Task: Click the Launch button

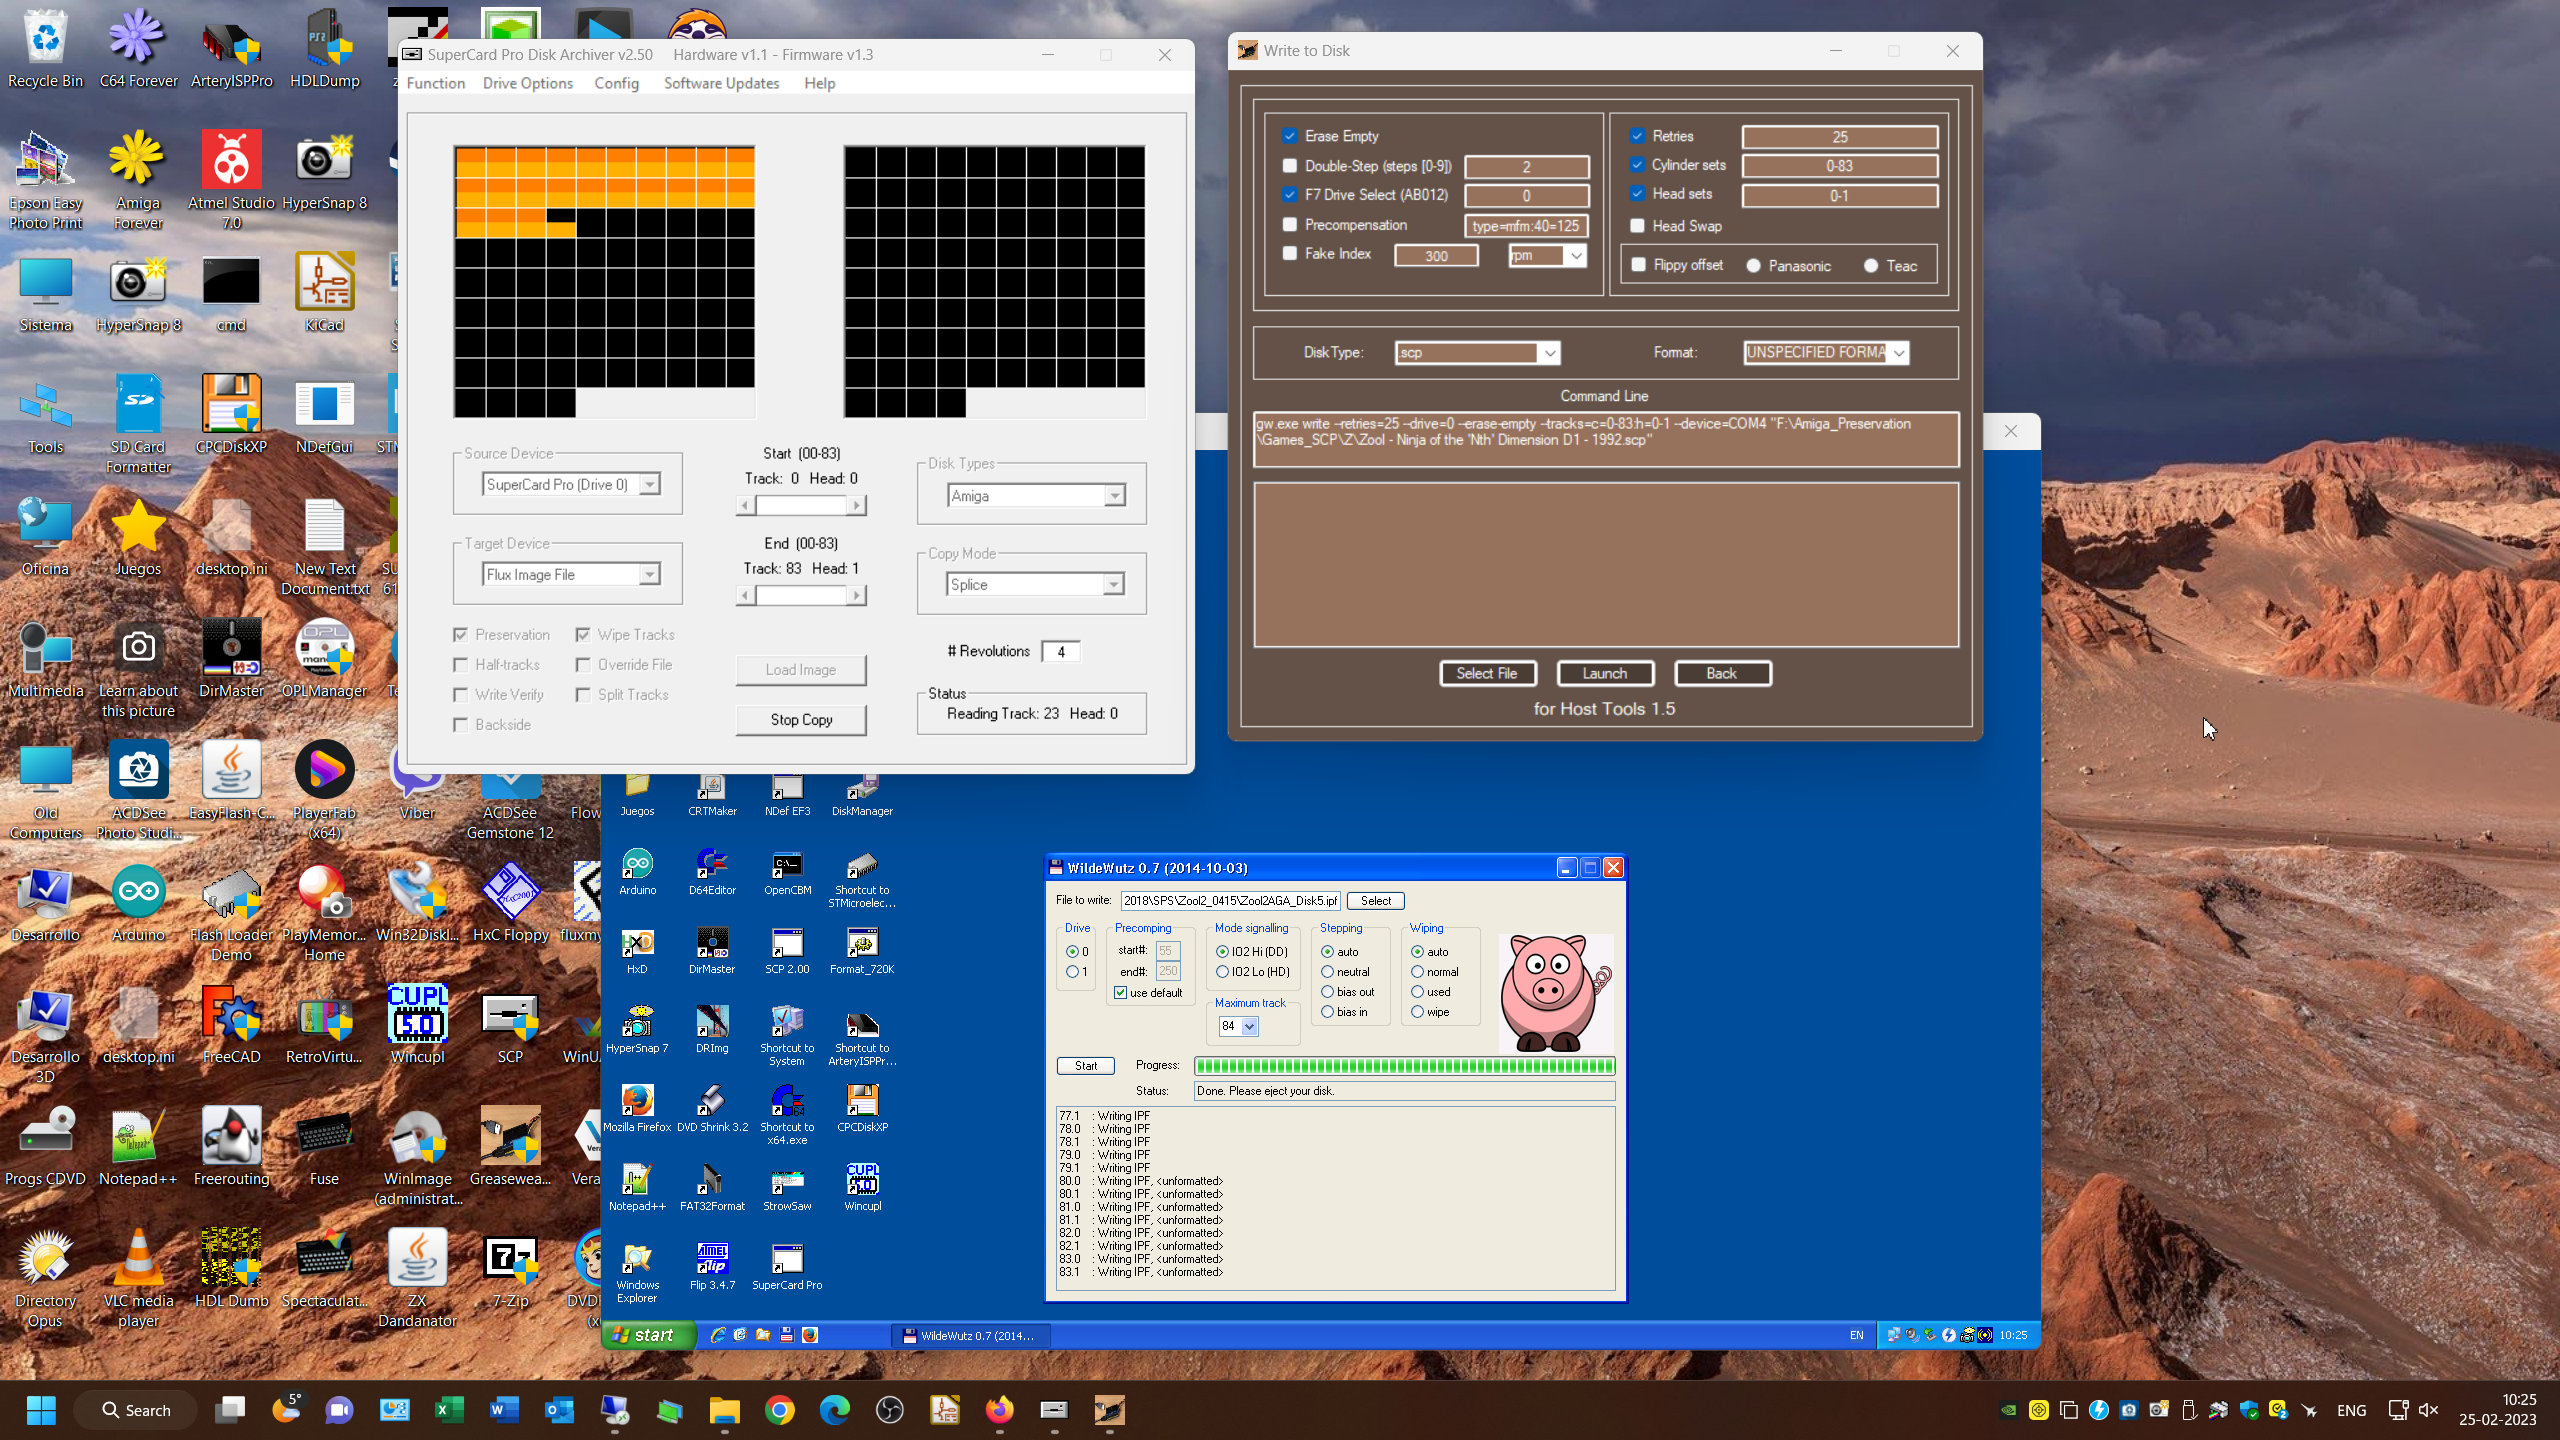Action: [x=1605, y=674]
